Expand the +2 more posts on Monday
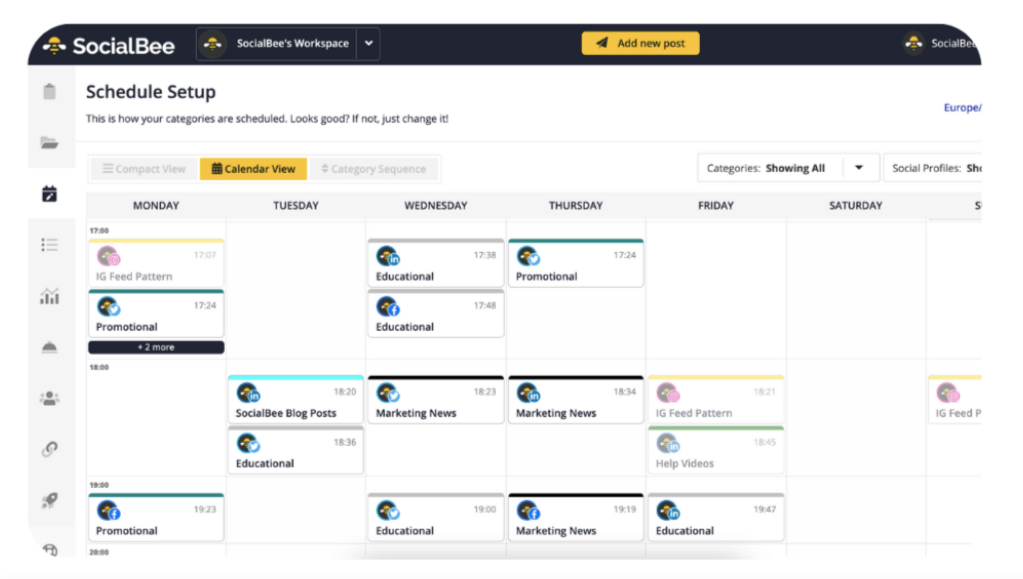1023x579 pixels. tap(156, 347)
